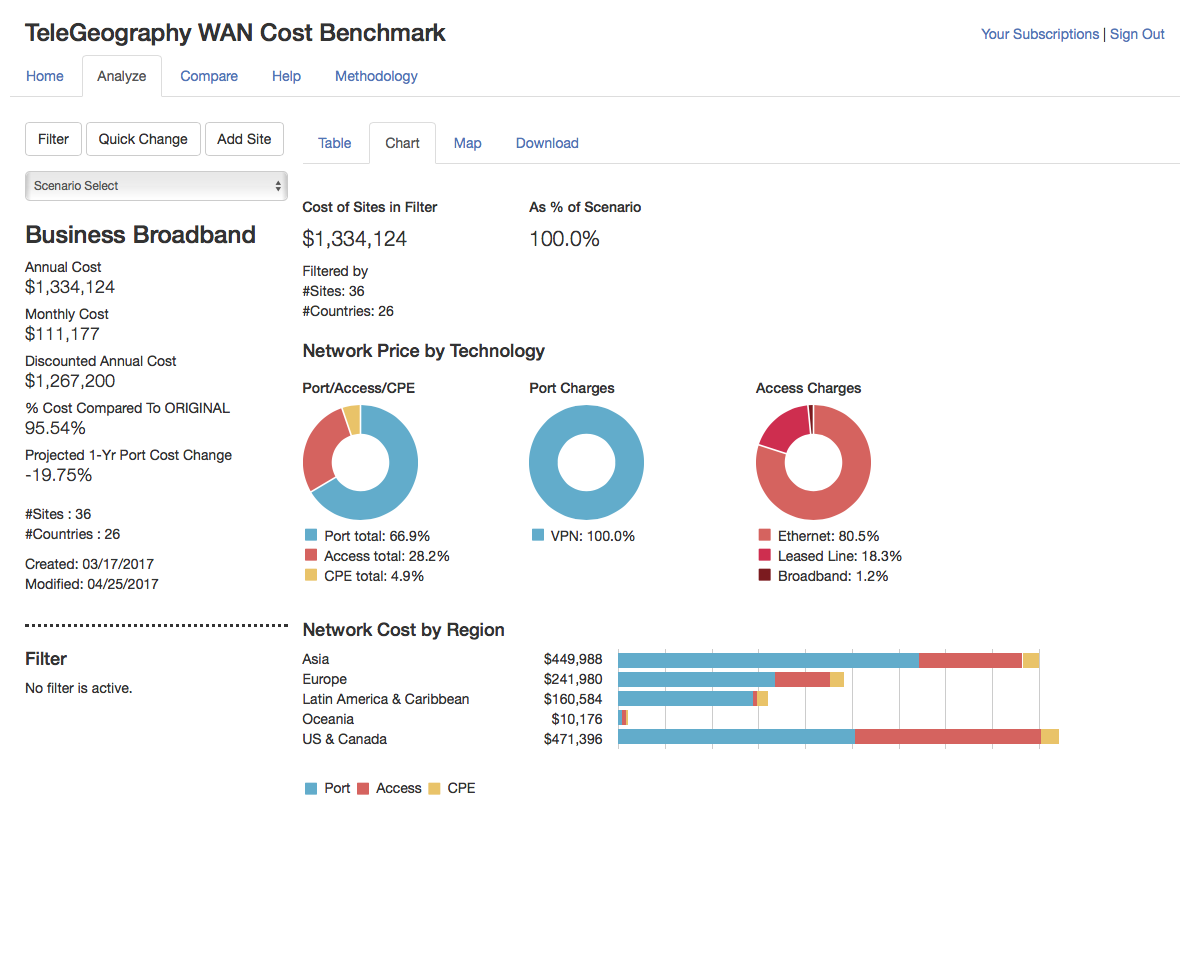Select the Download tab
1194x965 pixels.
coord(547,143)
